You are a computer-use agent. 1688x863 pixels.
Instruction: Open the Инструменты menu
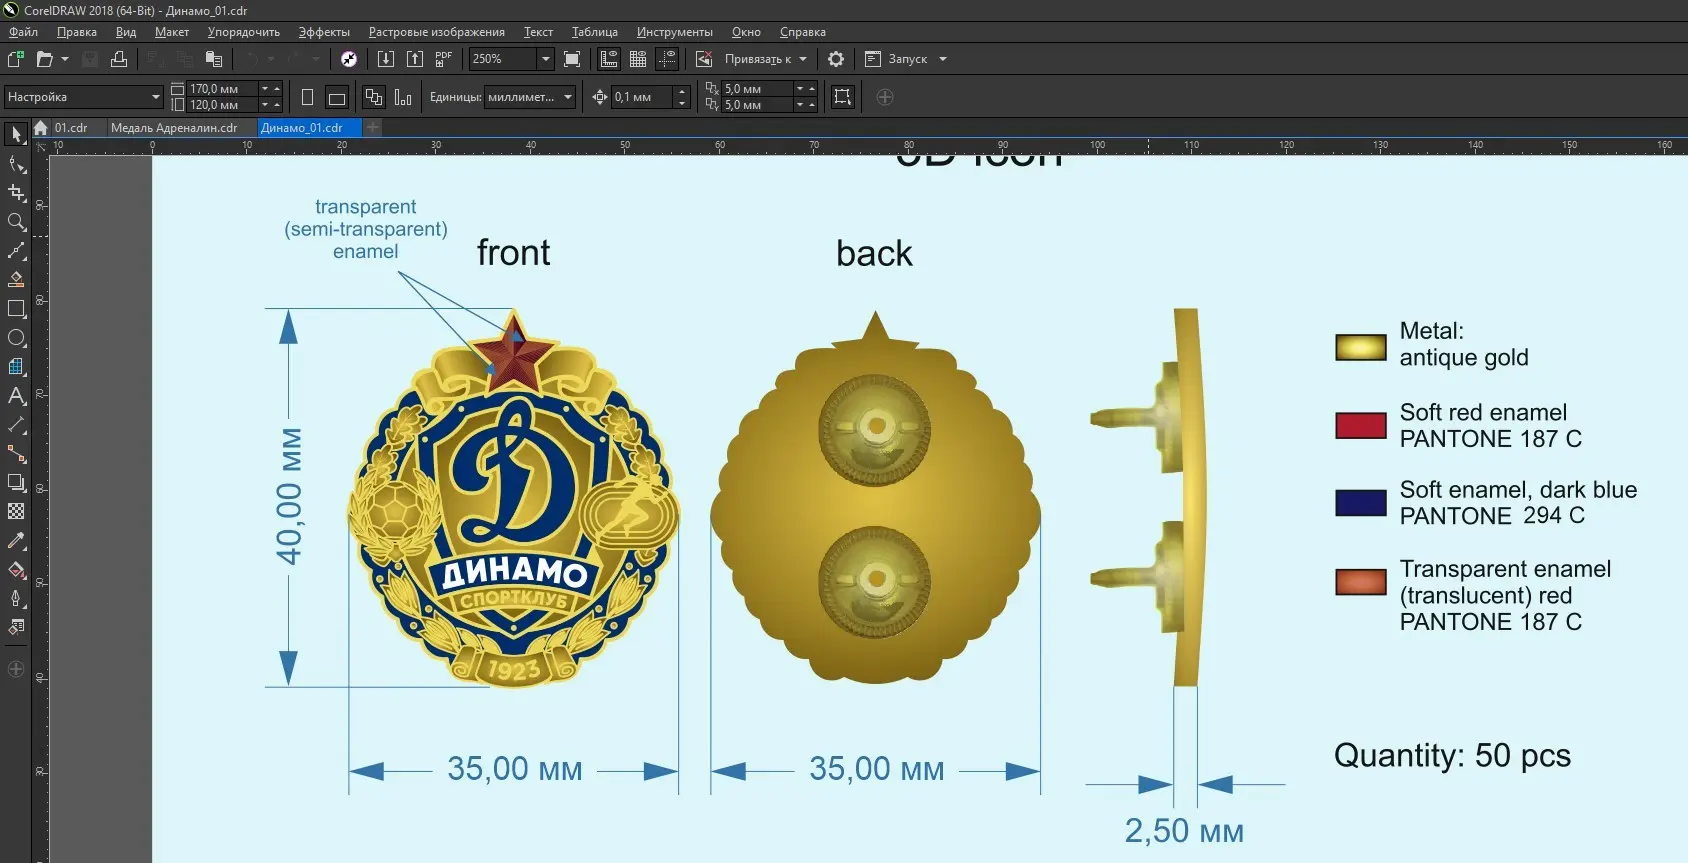click(675, 32)
